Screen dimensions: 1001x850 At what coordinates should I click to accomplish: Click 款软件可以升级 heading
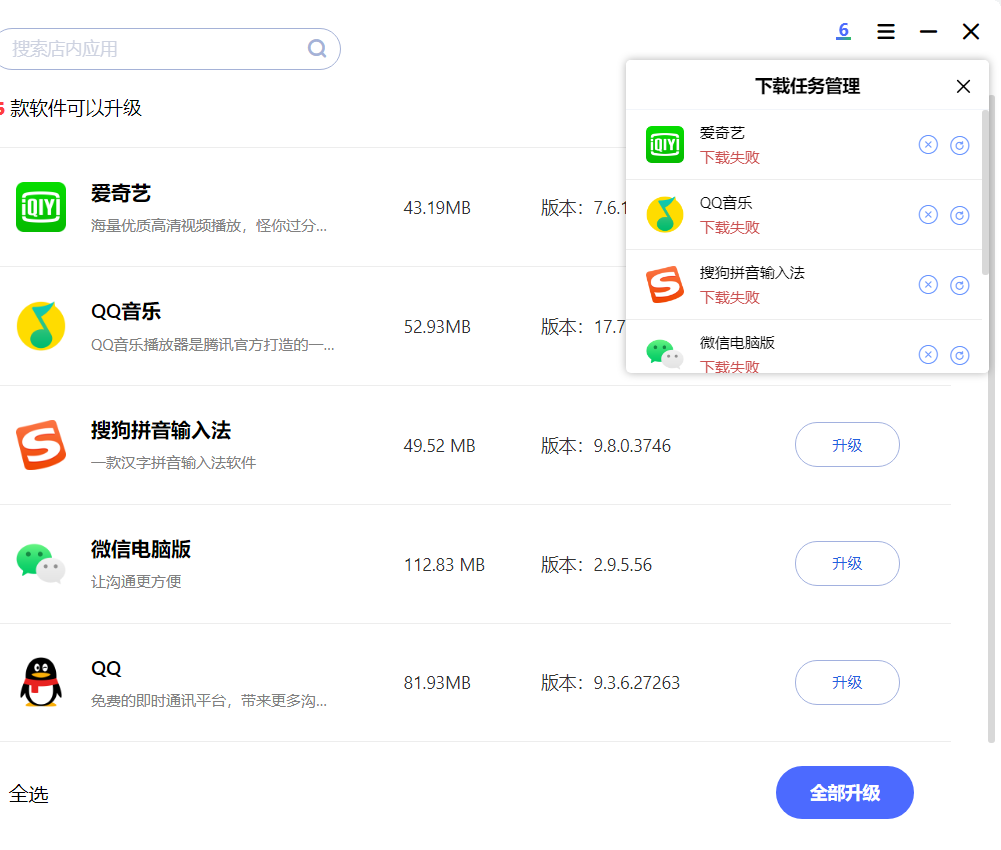(76, 108)
